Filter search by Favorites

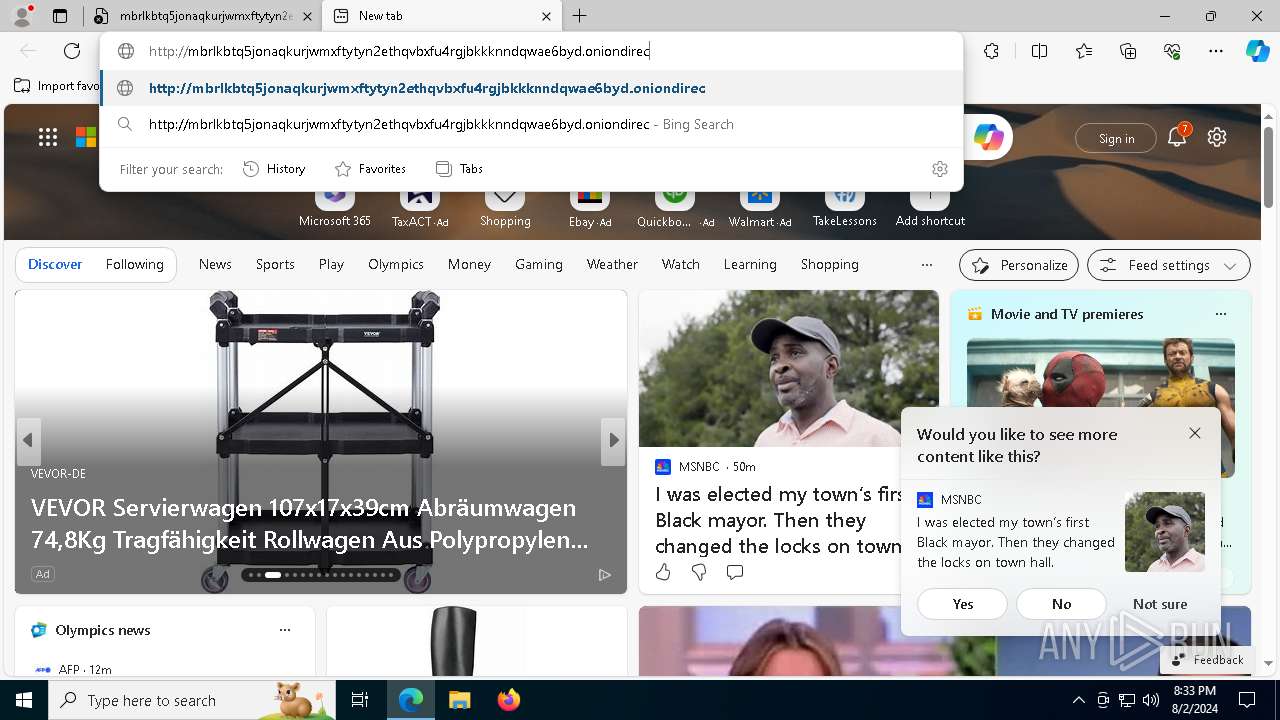point(370,169)
